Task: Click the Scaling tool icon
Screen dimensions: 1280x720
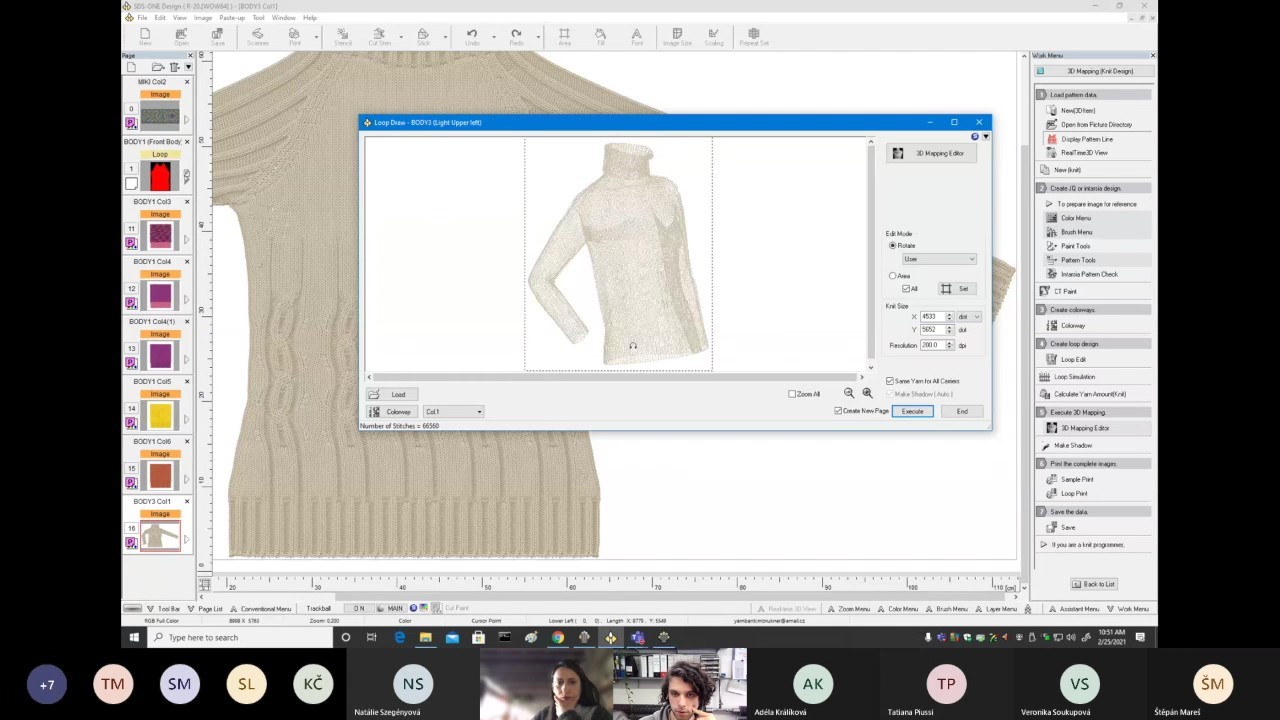Action: (x=714, y=36)
